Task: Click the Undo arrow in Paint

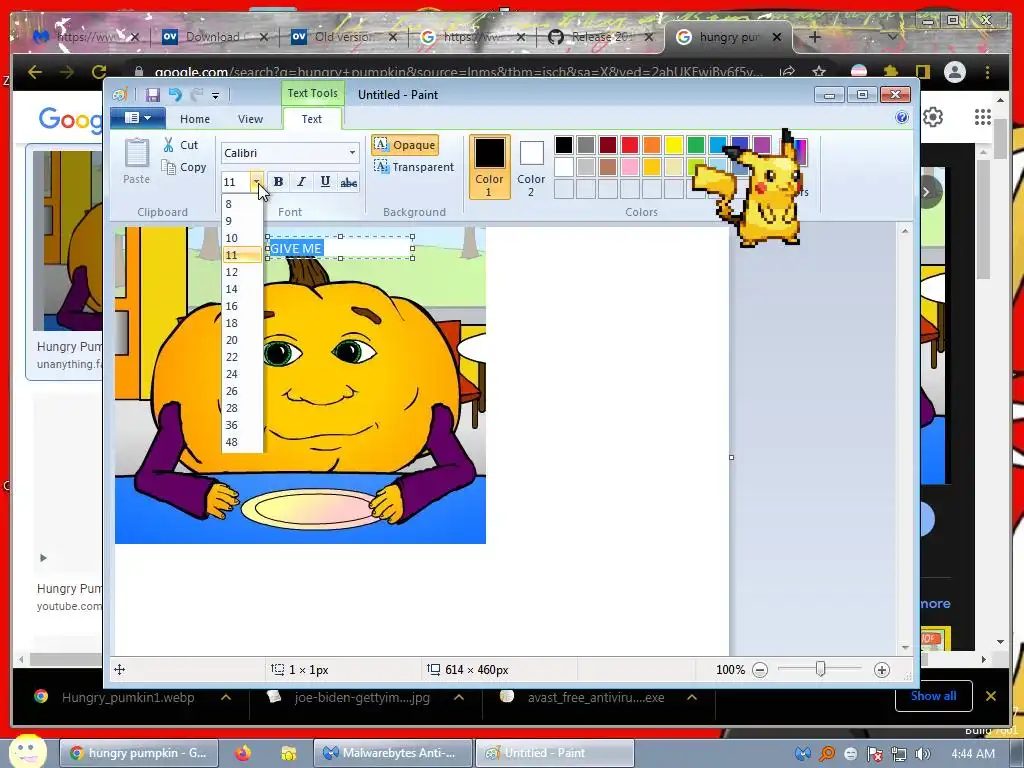Action: 175,95
